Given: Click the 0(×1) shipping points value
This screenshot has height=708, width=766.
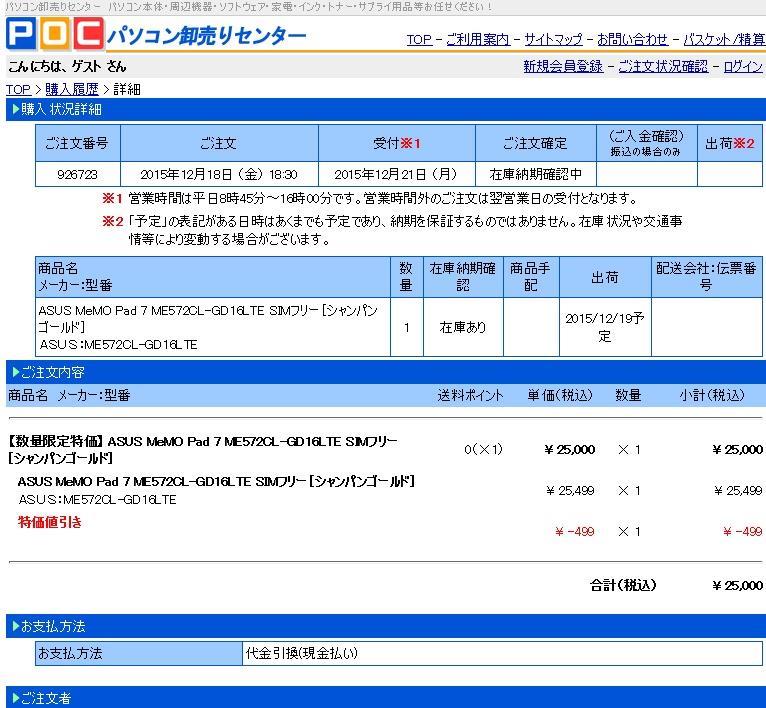Looking at the screenshot, I should pyautogui.click(x=483, y=449).
